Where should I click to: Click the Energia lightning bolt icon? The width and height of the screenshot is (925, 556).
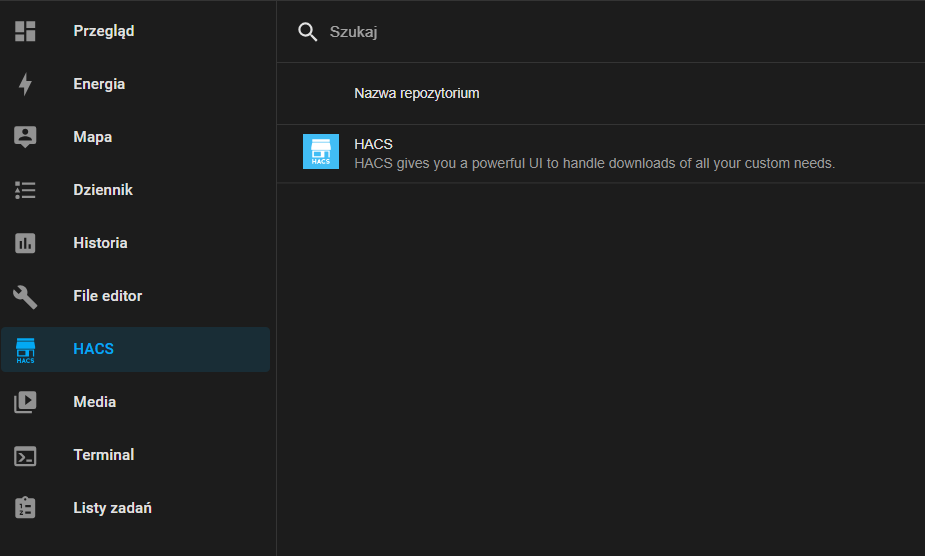pyautogui.click(x=25, y=84)
